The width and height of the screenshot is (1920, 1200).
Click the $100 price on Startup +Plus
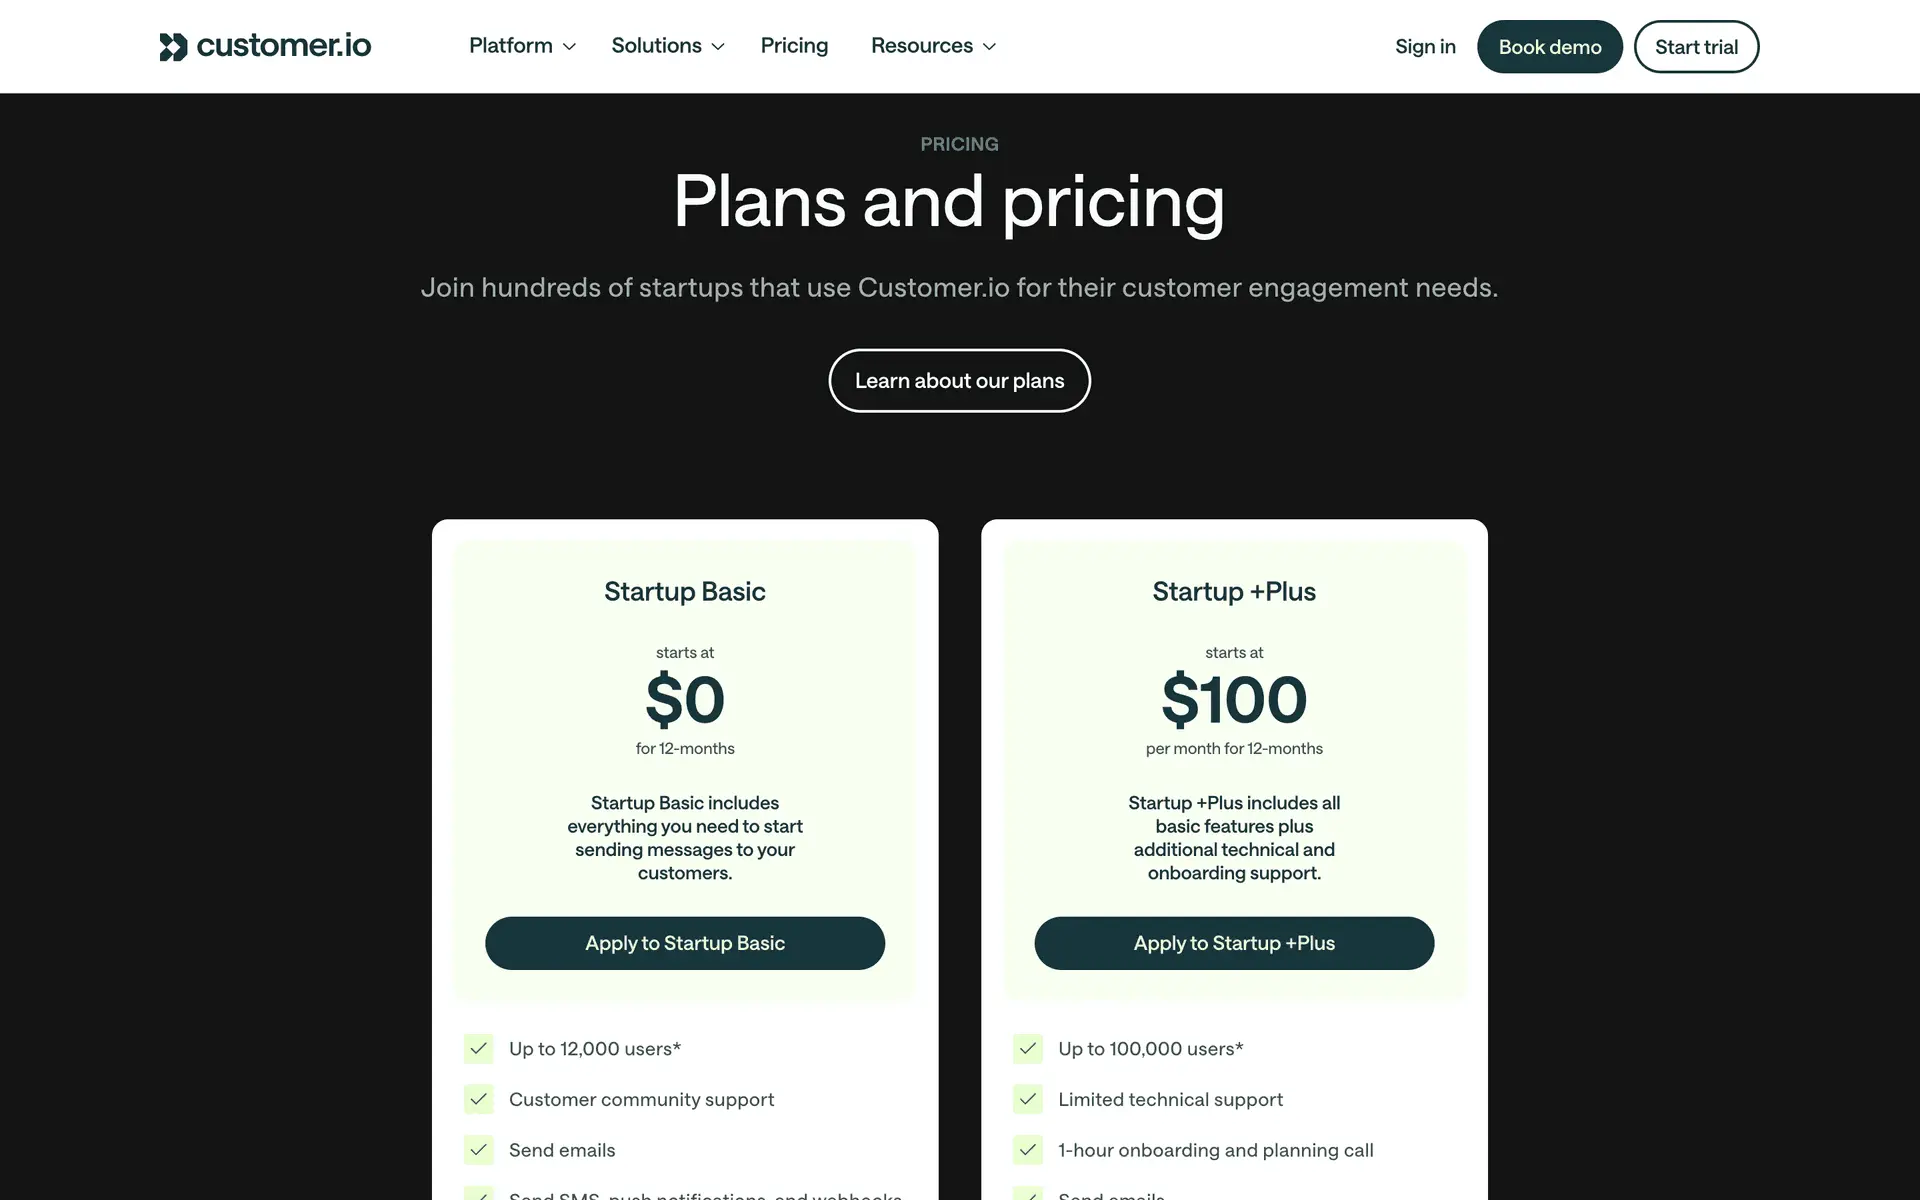pyautogui.click(x=1234, y=700)
